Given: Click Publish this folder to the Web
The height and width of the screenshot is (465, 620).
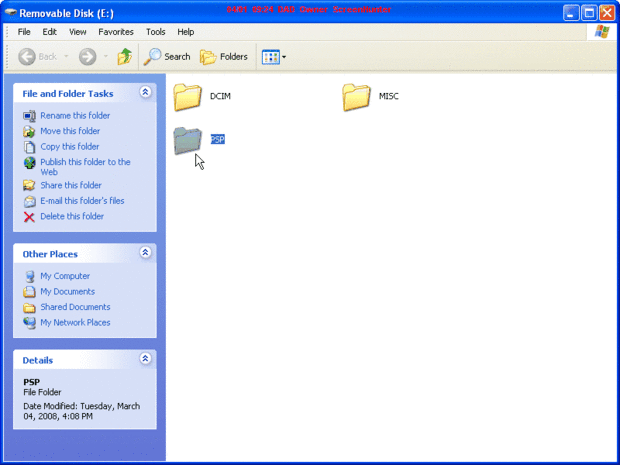Looking at the screenshot, I should (x=85, y=167).
